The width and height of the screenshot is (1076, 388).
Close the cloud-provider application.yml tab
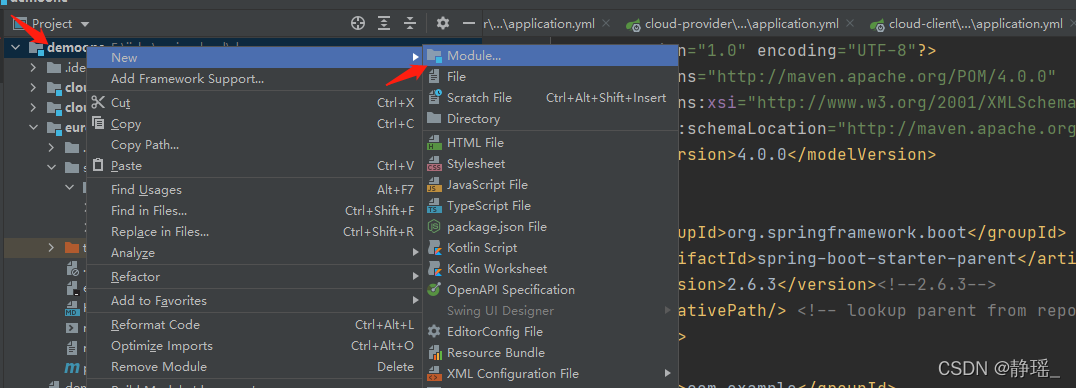coord(850,24)
